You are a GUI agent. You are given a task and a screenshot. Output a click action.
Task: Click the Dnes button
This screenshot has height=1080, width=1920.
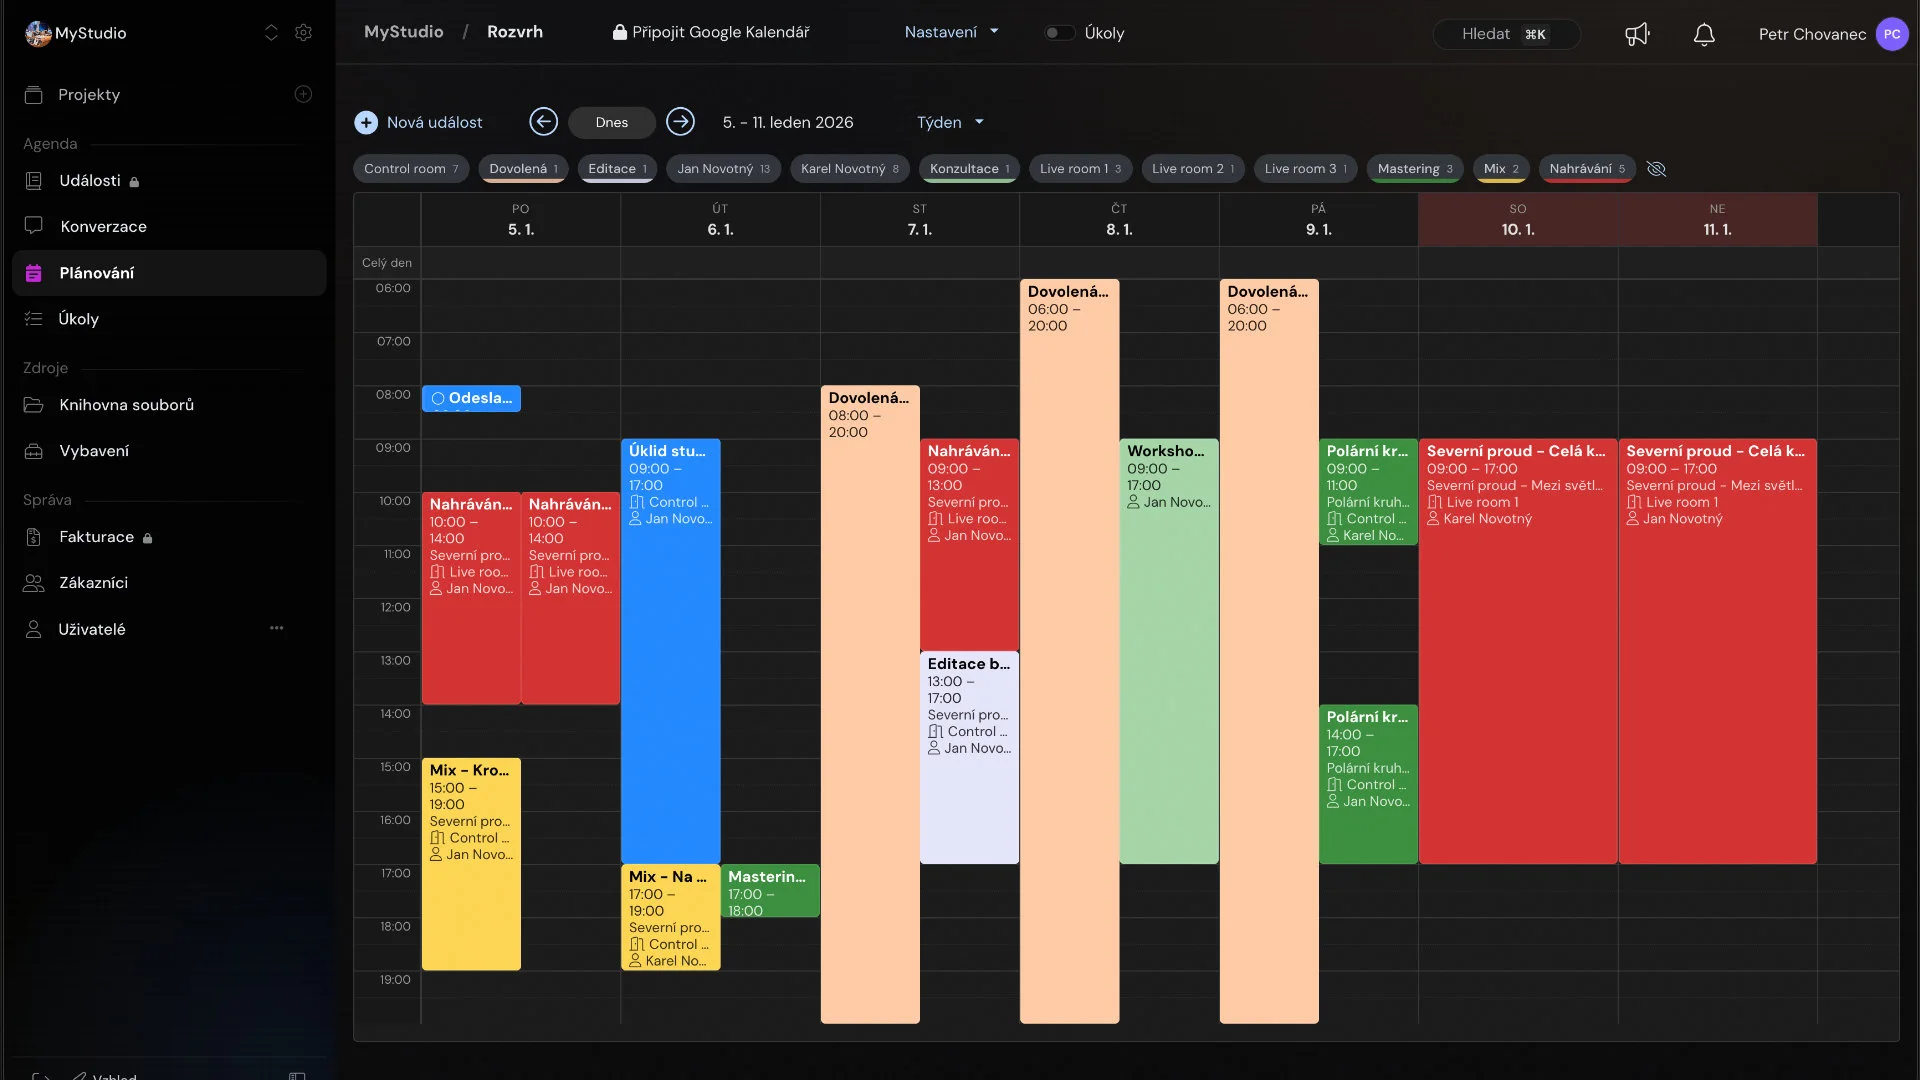click(x=612, y=122)
